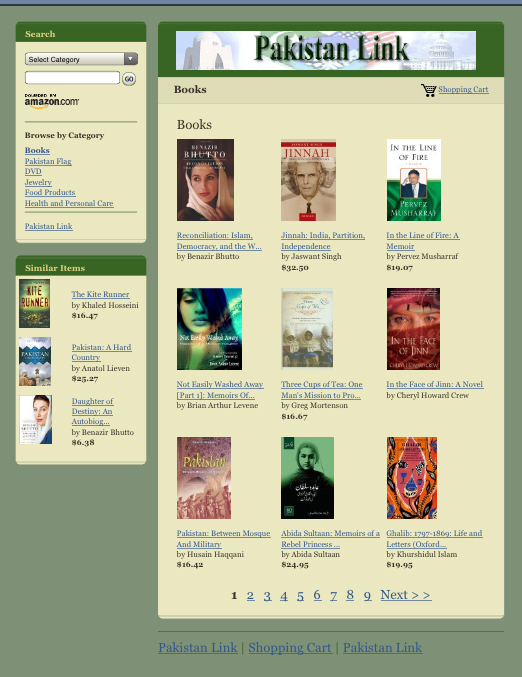Open the Food Products category
522x677 pixels.
click(x=50, y=193)
